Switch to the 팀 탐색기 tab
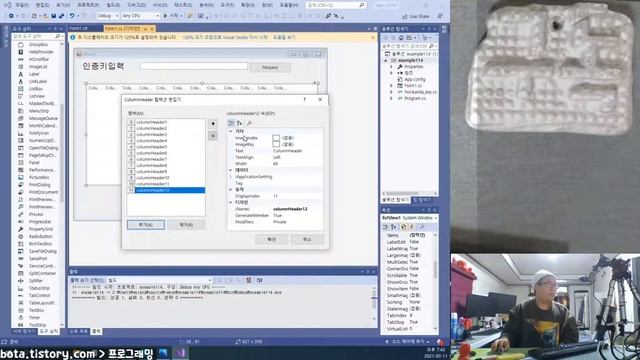Screen dimensions: 640x360 coord(422,200)
